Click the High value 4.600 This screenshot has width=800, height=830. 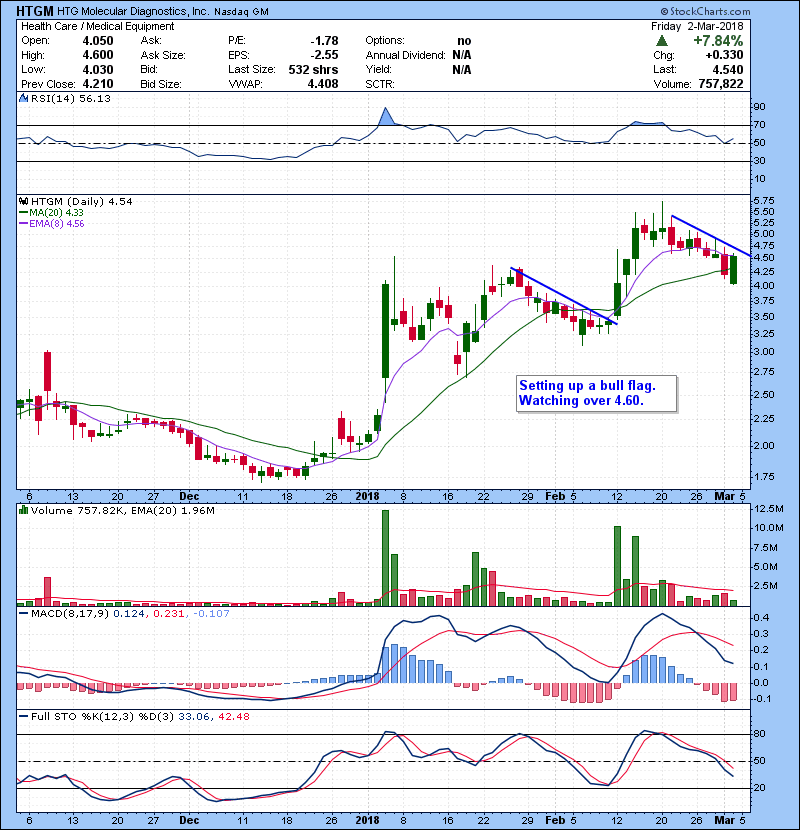click(98, 55)
